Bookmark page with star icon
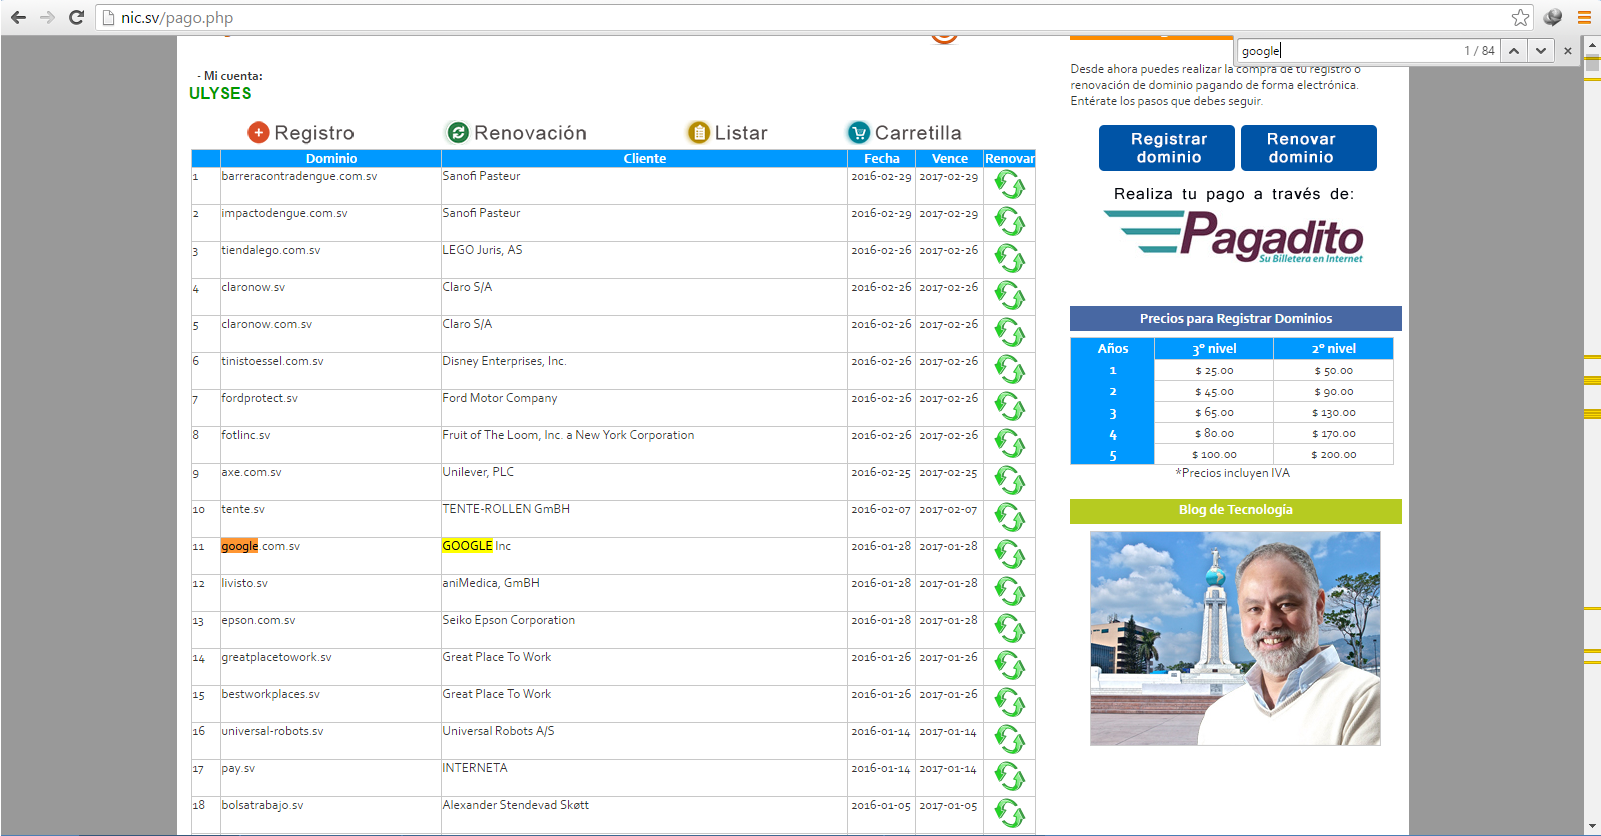 pos(1520,17)
